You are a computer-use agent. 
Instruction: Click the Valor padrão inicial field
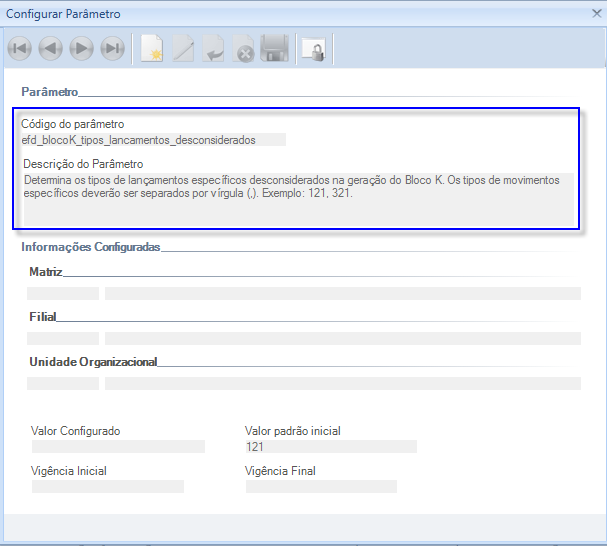coord(330,447)
